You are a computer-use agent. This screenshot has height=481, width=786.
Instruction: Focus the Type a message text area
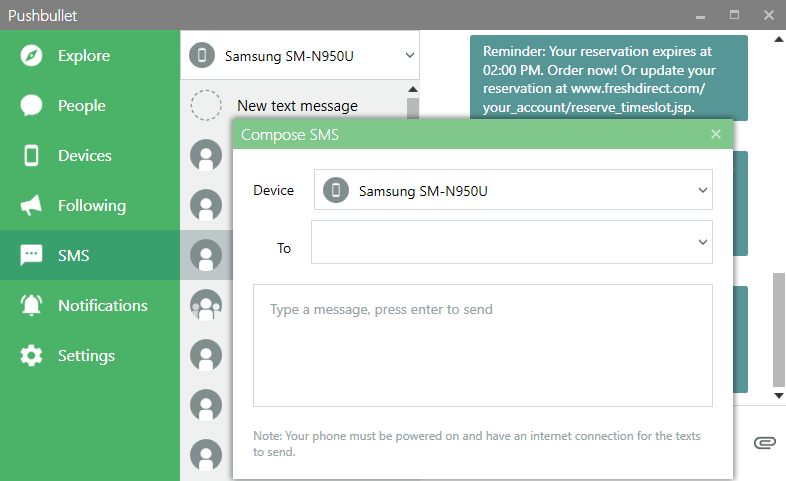pos(483,345)
